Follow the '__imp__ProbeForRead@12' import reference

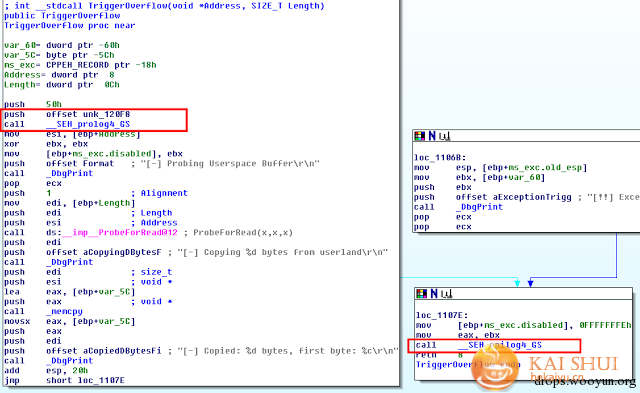coord(120,232)
